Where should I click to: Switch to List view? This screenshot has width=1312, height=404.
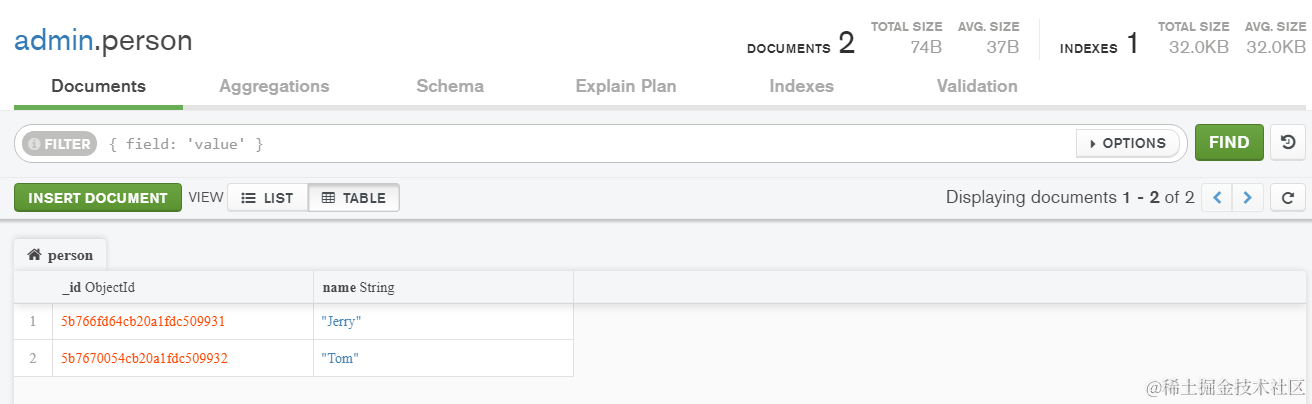tap(267, 198)
